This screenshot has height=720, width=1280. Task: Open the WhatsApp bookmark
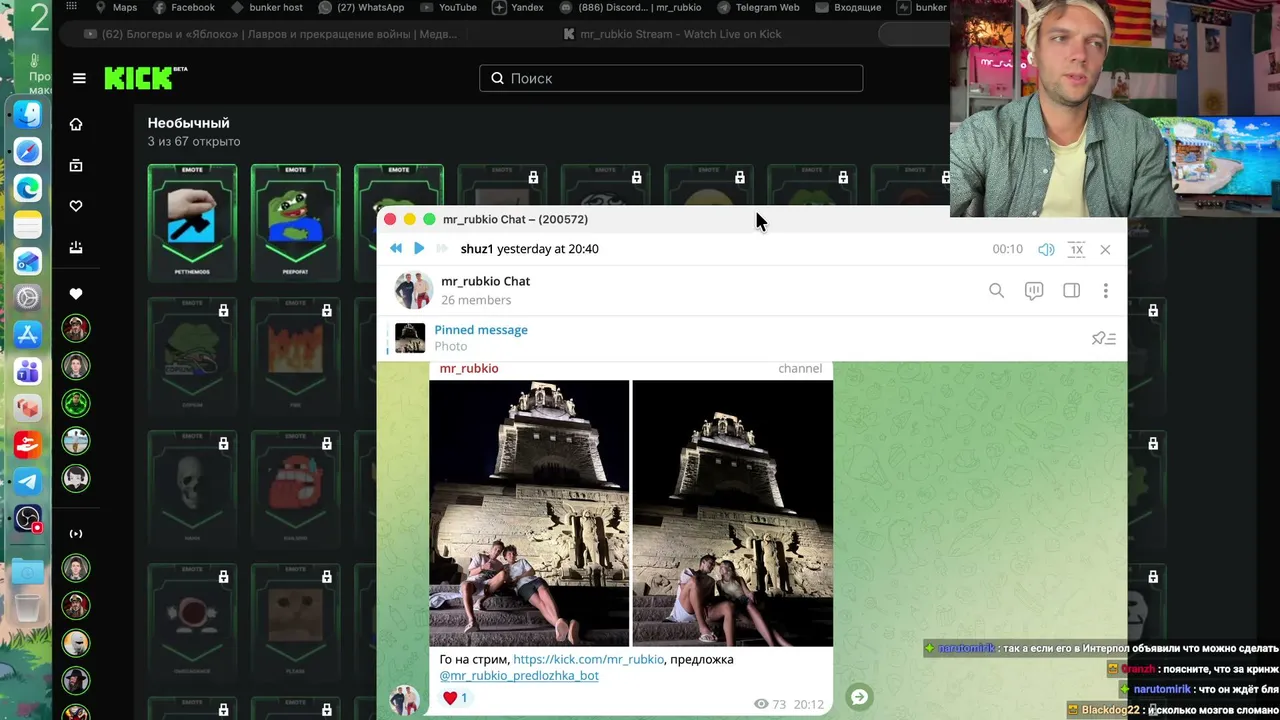pos(360,7)
